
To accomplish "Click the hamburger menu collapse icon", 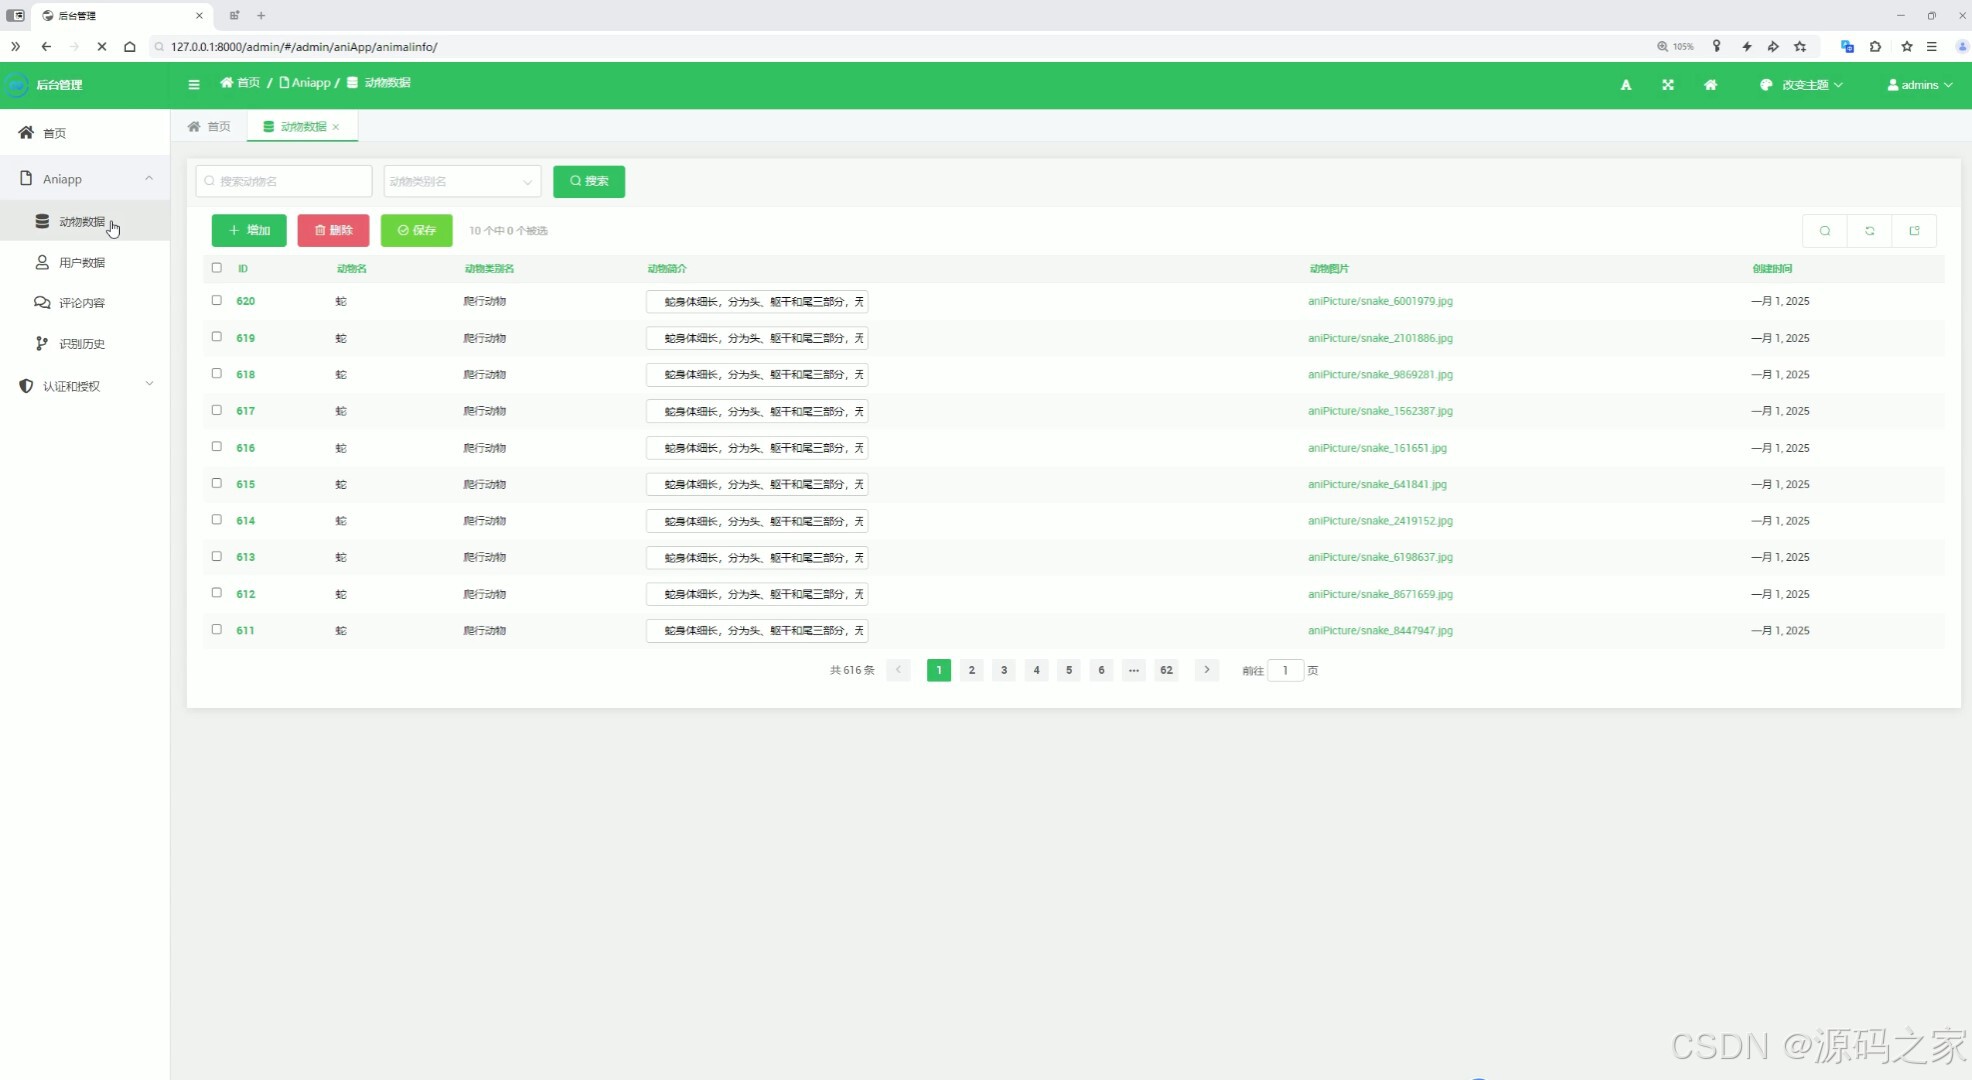I will [194, 85].
